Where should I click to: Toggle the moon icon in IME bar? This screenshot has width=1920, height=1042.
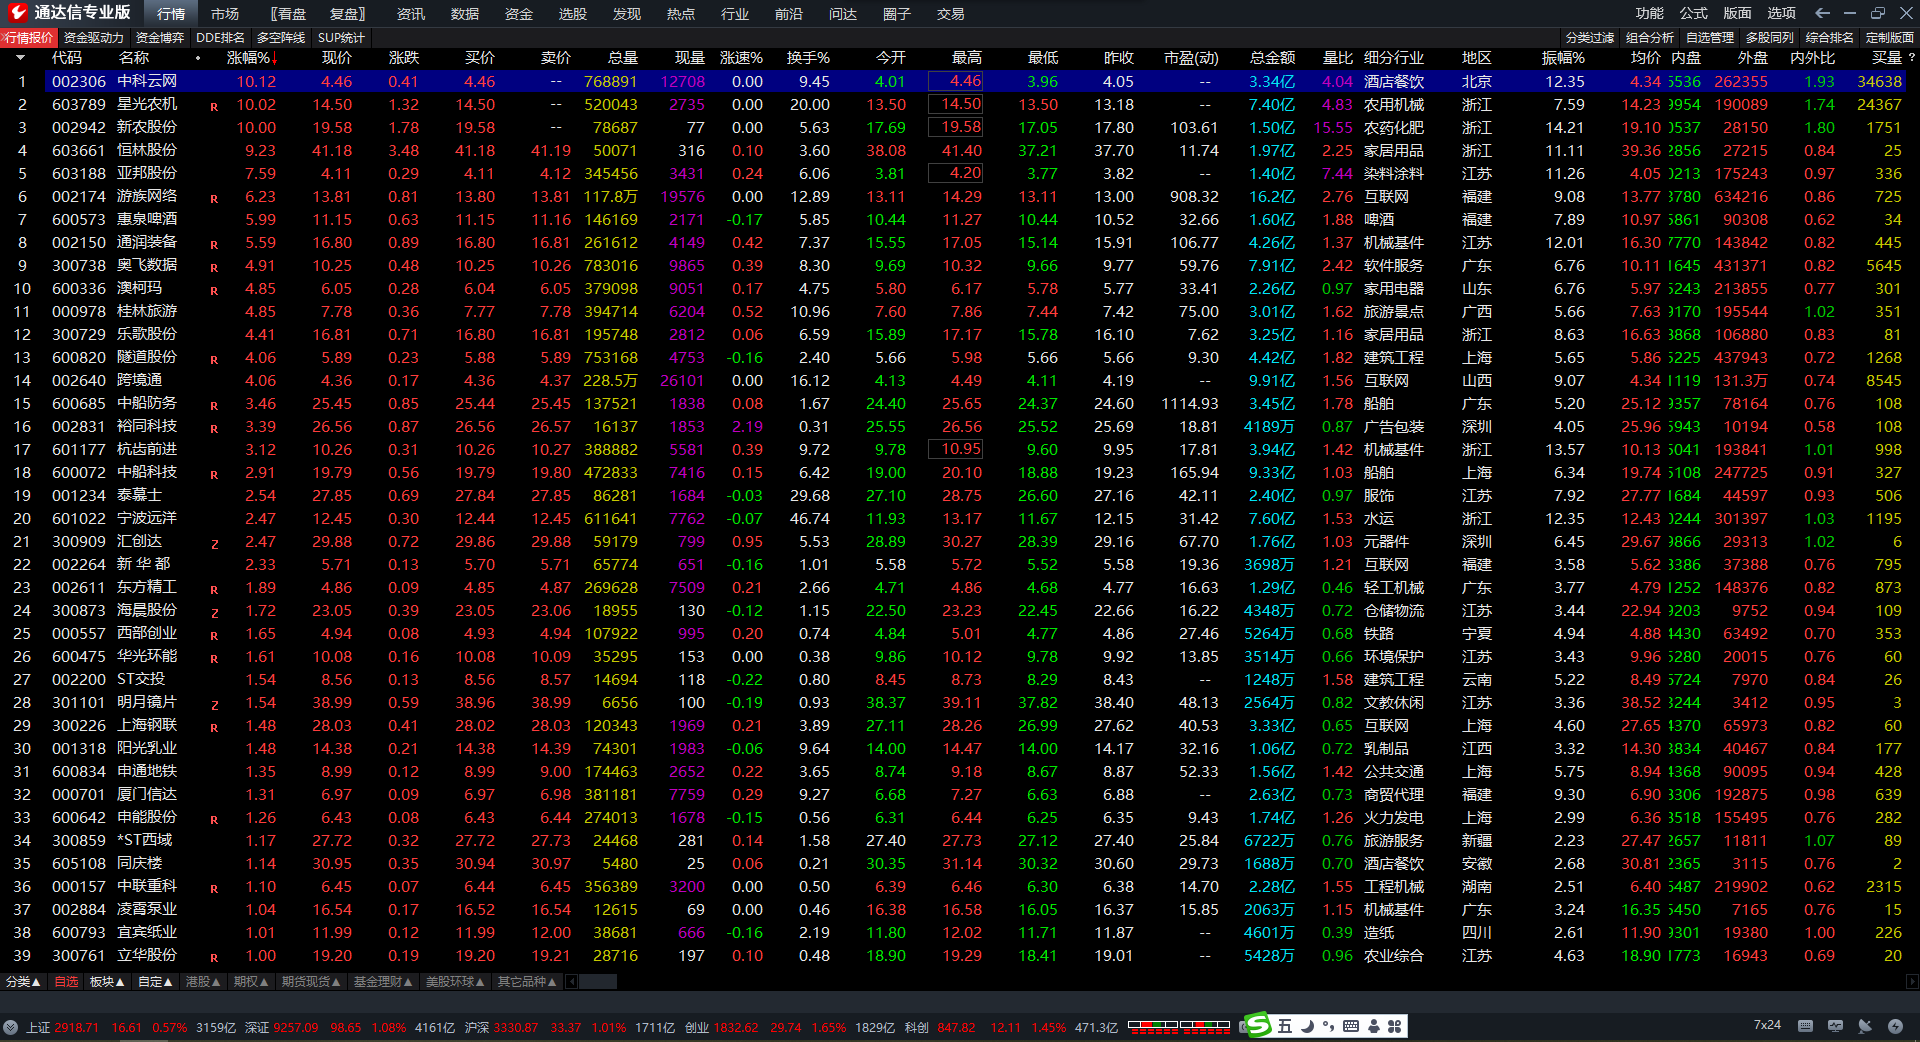1307,1026
